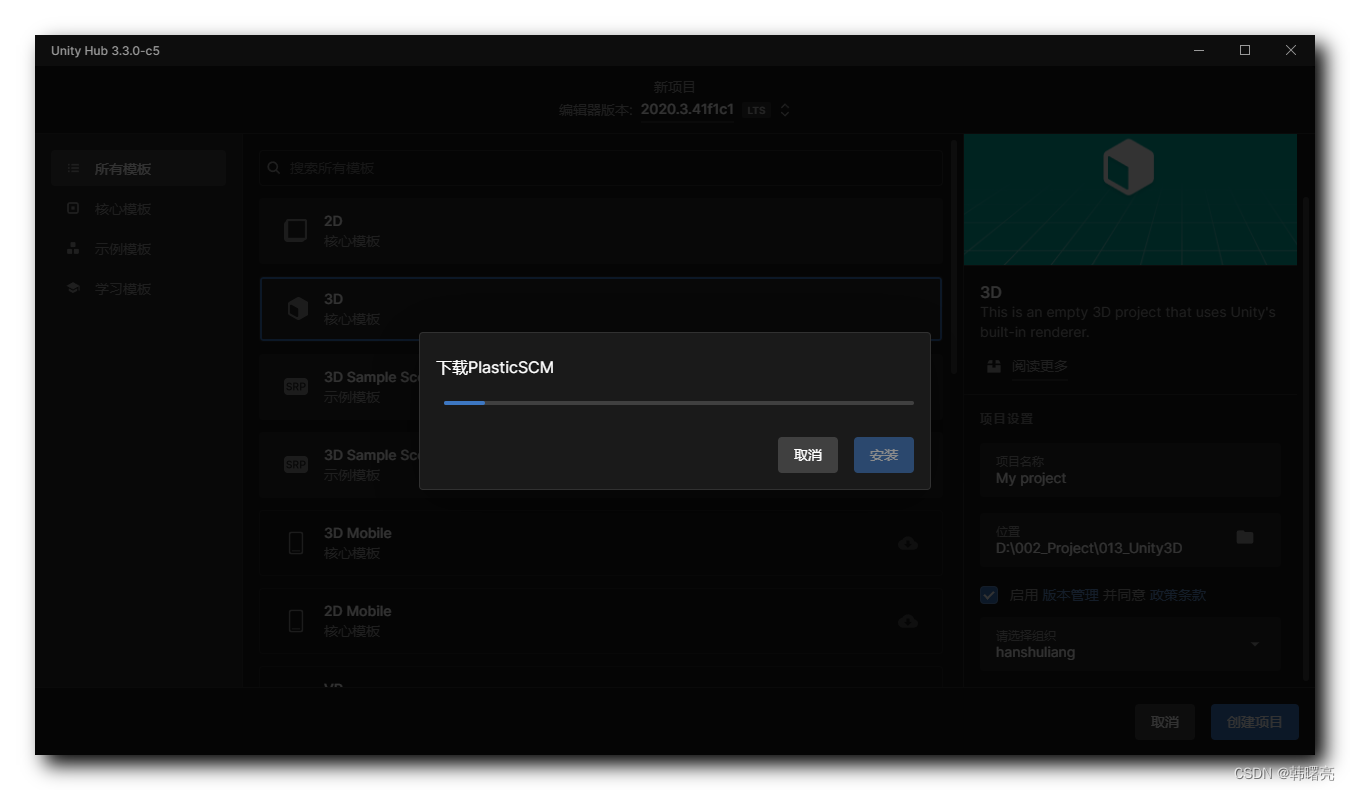Download the 3D Mobile template via cloud icon
Screen dimensions: 1350x790
click(x=908, y=543)
